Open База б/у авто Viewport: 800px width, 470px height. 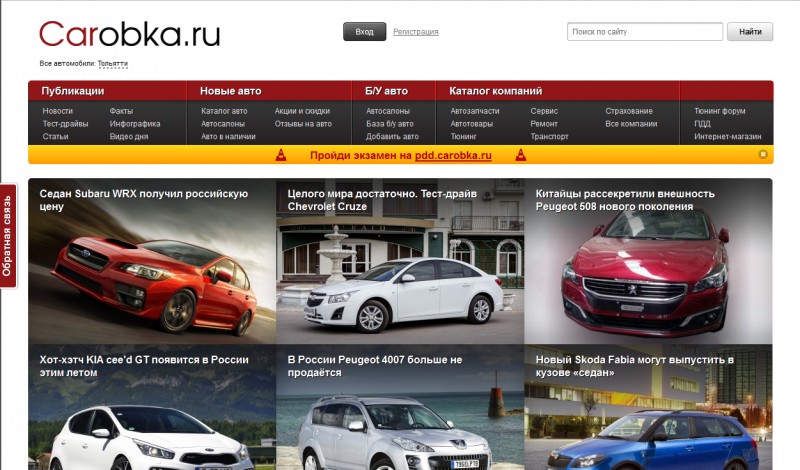click(389, 123)
